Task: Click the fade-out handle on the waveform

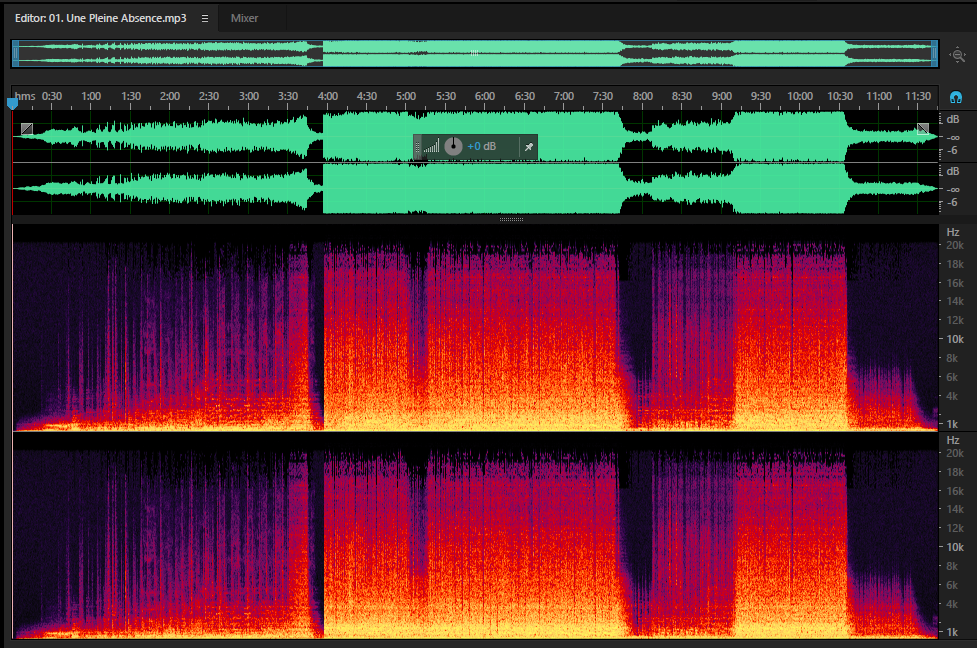Action: pos(923,129)
